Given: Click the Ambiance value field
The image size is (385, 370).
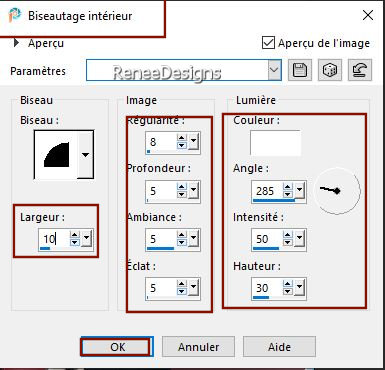Looking at the screenshot, I should (161, 239).
